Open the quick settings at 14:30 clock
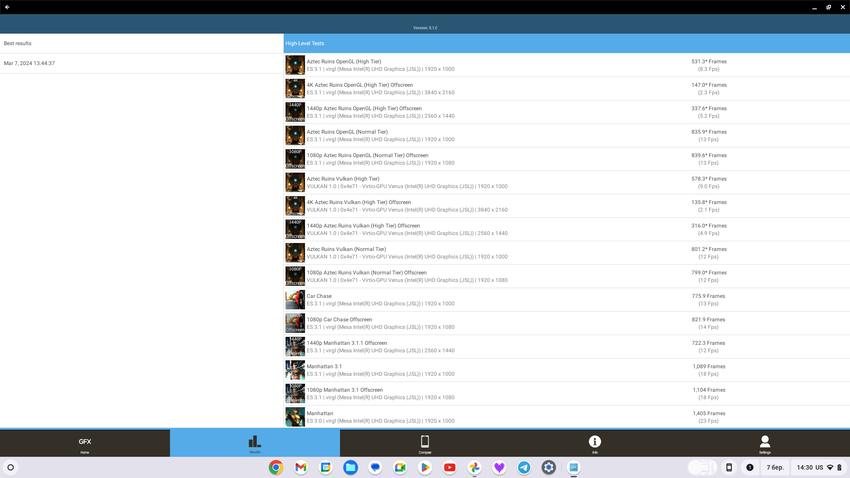 [817, 467]
